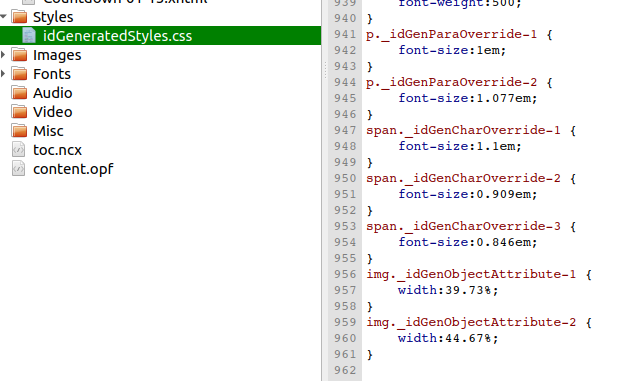Image resolution: width=625 pixels, height=381 pixels.
Task: Click font-size:1em; on line 942
Action: [452, 50]
